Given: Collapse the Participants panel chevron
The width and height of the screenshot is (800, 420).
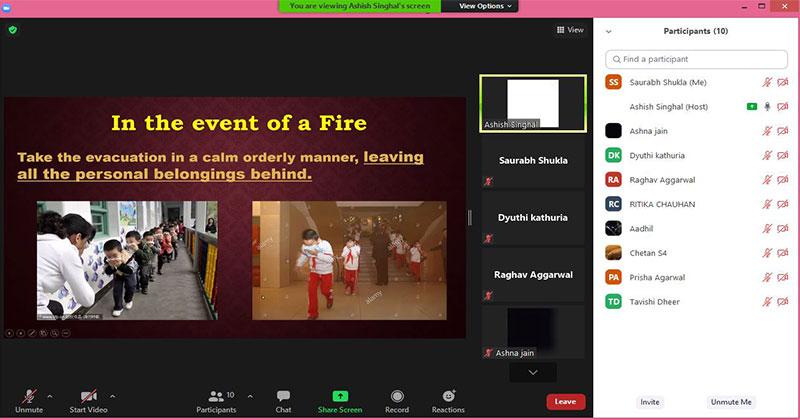Looking at the screenshot, I should pos(609,31).
